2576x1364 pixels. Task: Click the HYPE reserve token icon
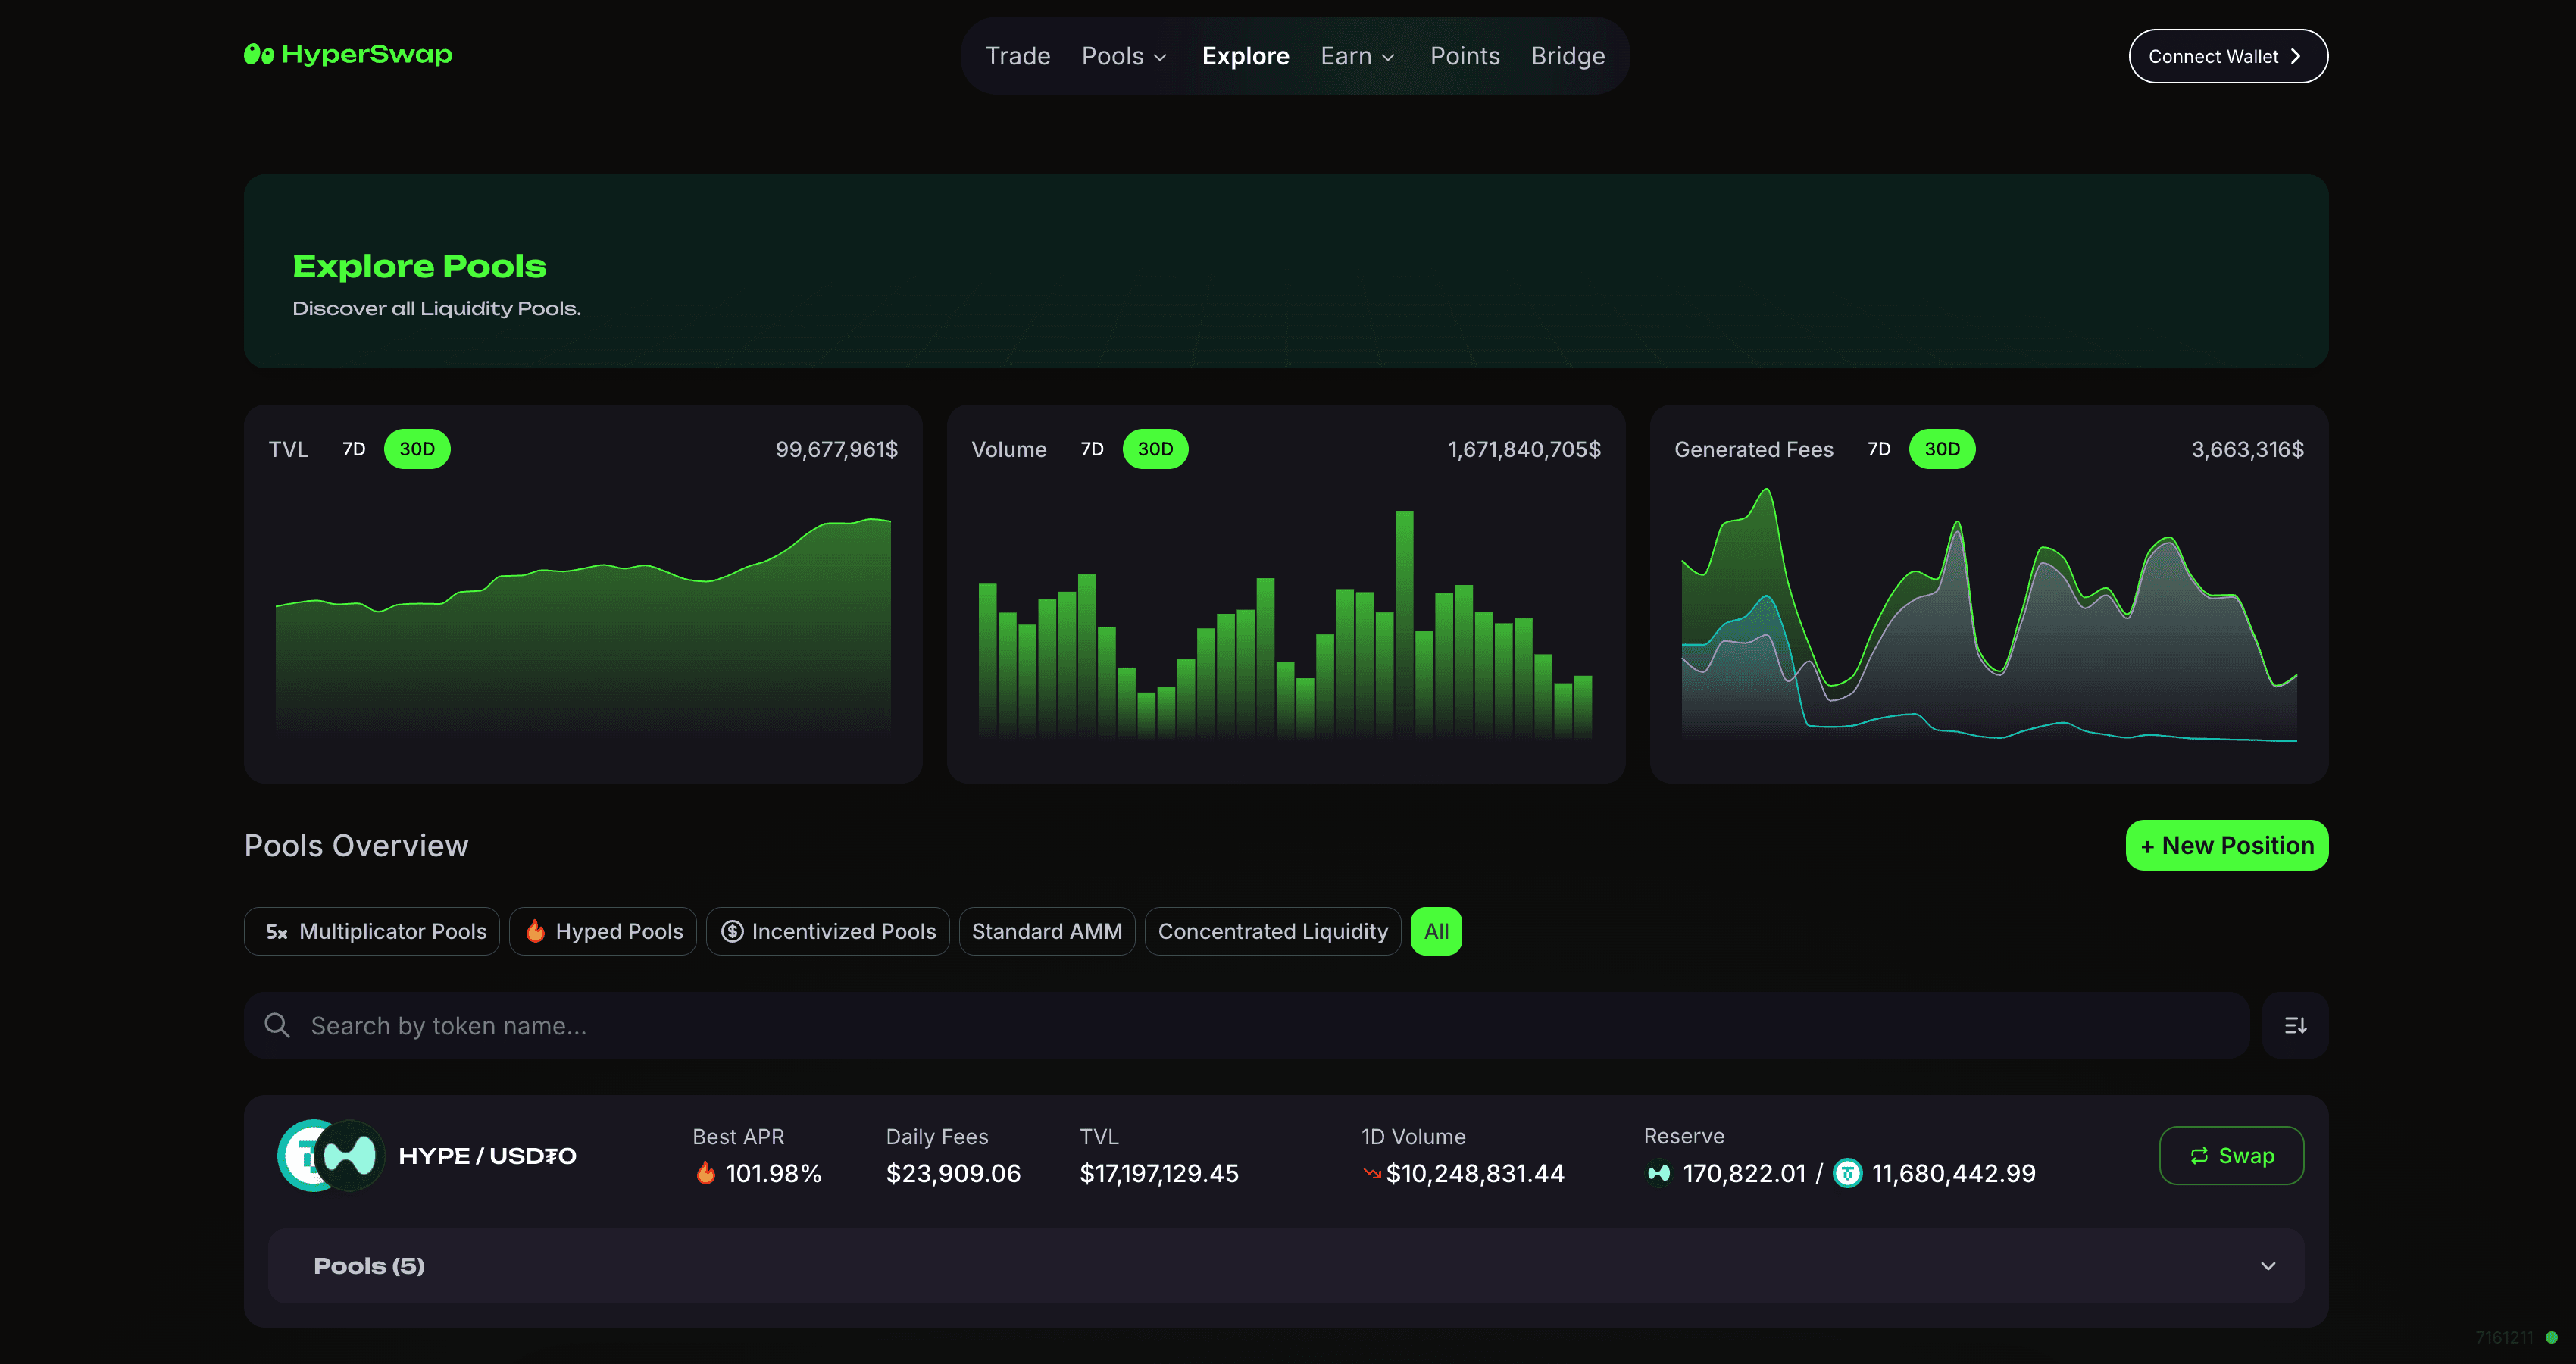click(1659, 1173)
